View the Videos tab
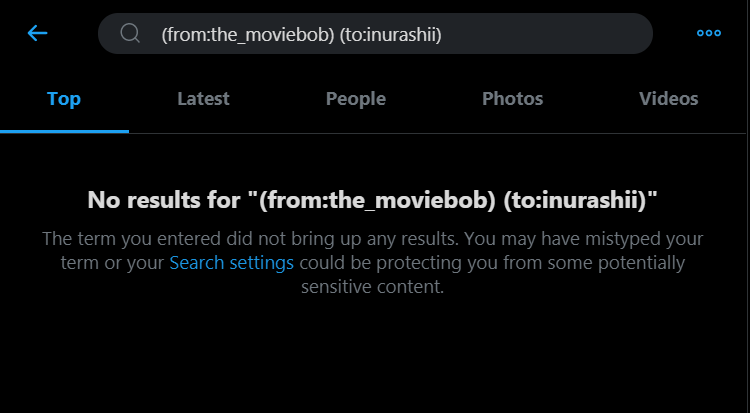The height and width of the screenshot is (413, 750). [668, 99]
